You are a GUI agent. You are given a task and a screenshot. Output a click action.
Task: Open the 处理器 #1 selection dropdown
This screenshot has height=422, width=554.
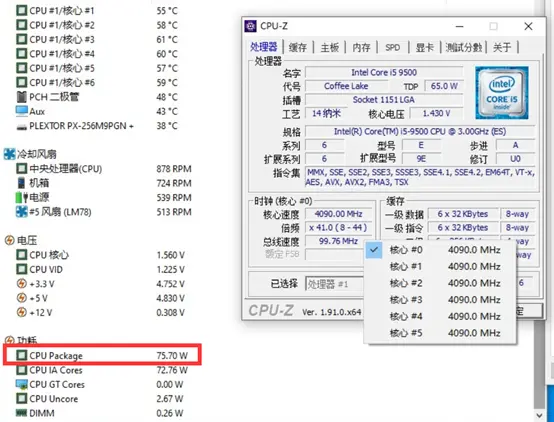335,283
